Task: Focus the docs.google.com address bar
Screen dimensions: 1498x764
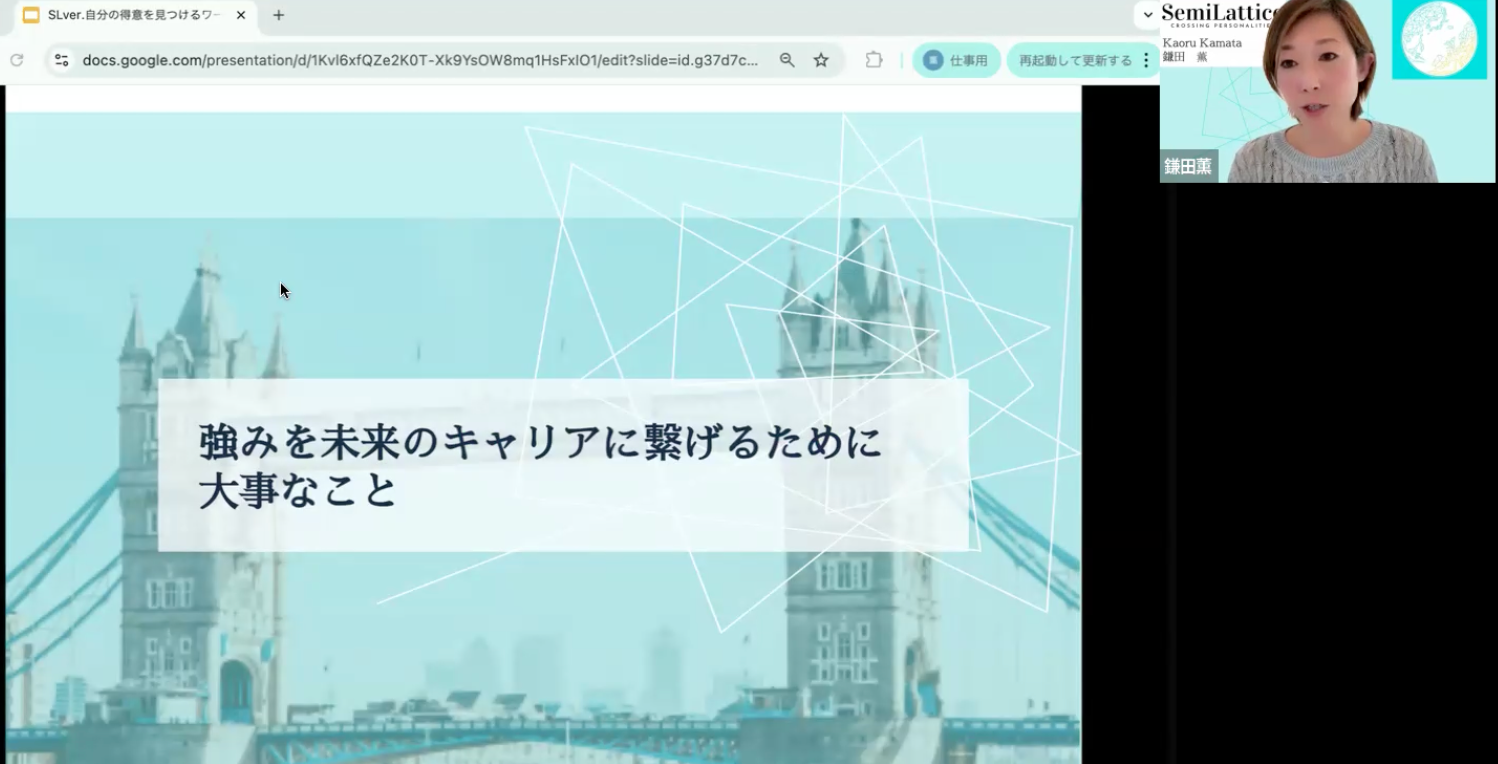Action: click(x=420, y=60)
